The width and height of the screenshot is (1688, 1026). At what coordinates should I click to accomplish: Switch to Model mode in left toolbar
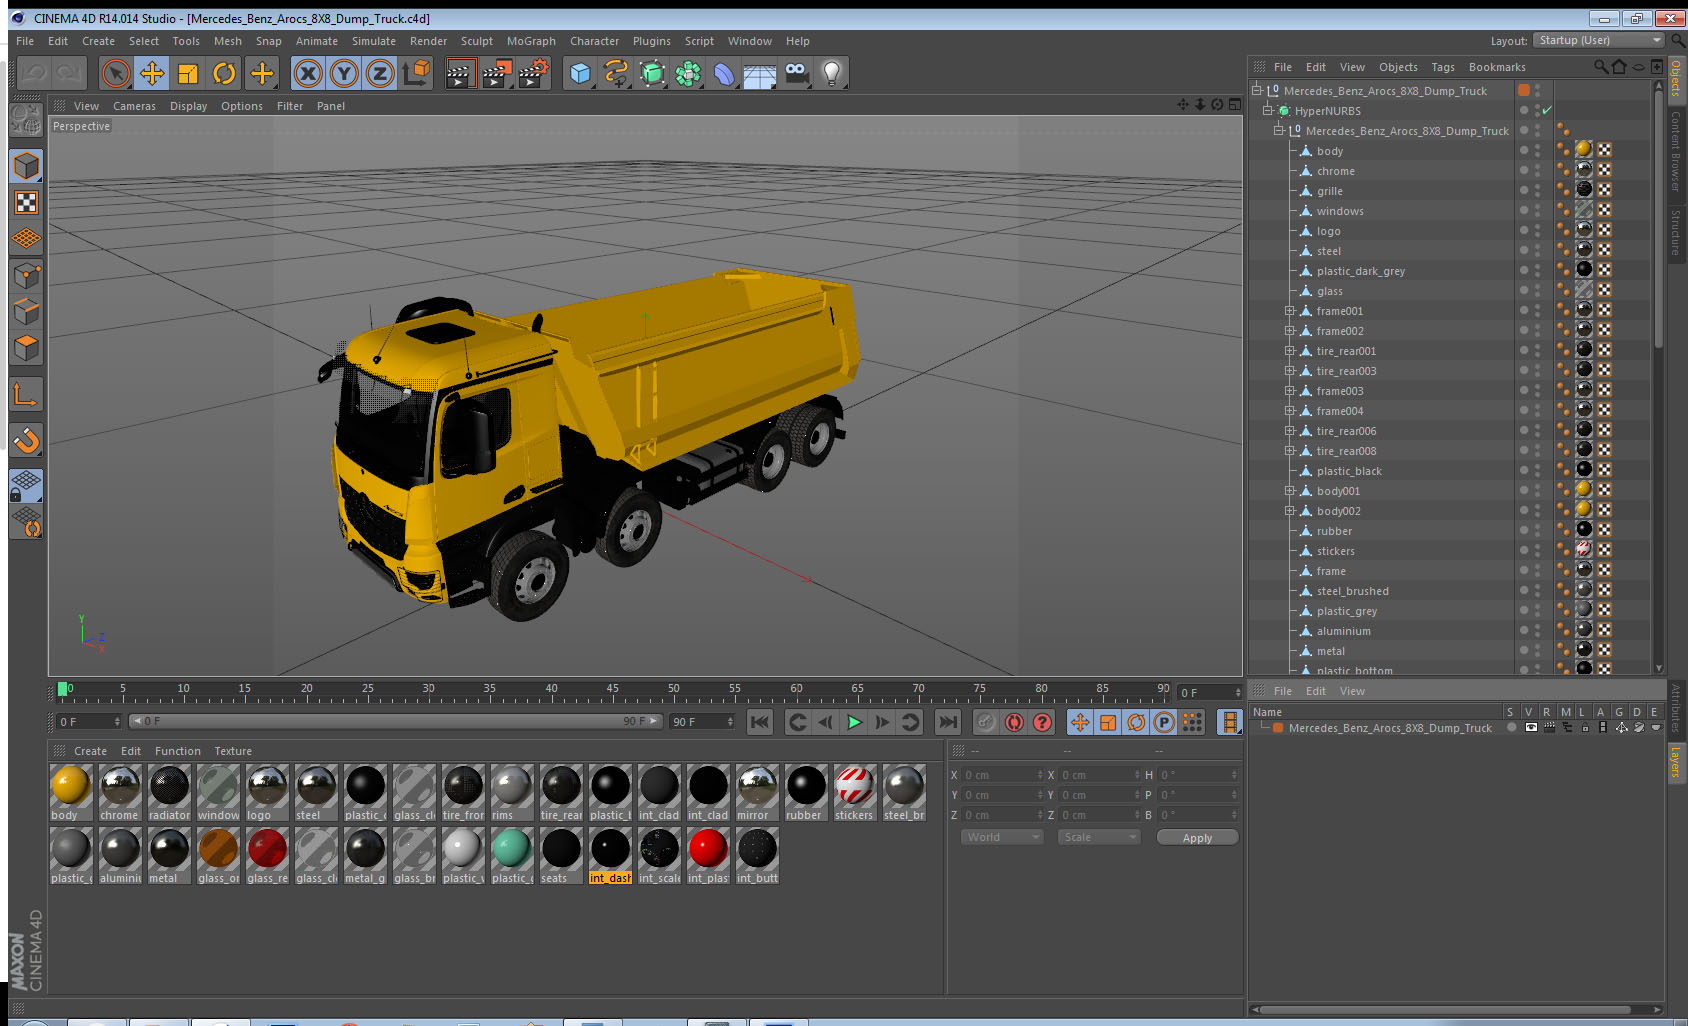(26, 166)
